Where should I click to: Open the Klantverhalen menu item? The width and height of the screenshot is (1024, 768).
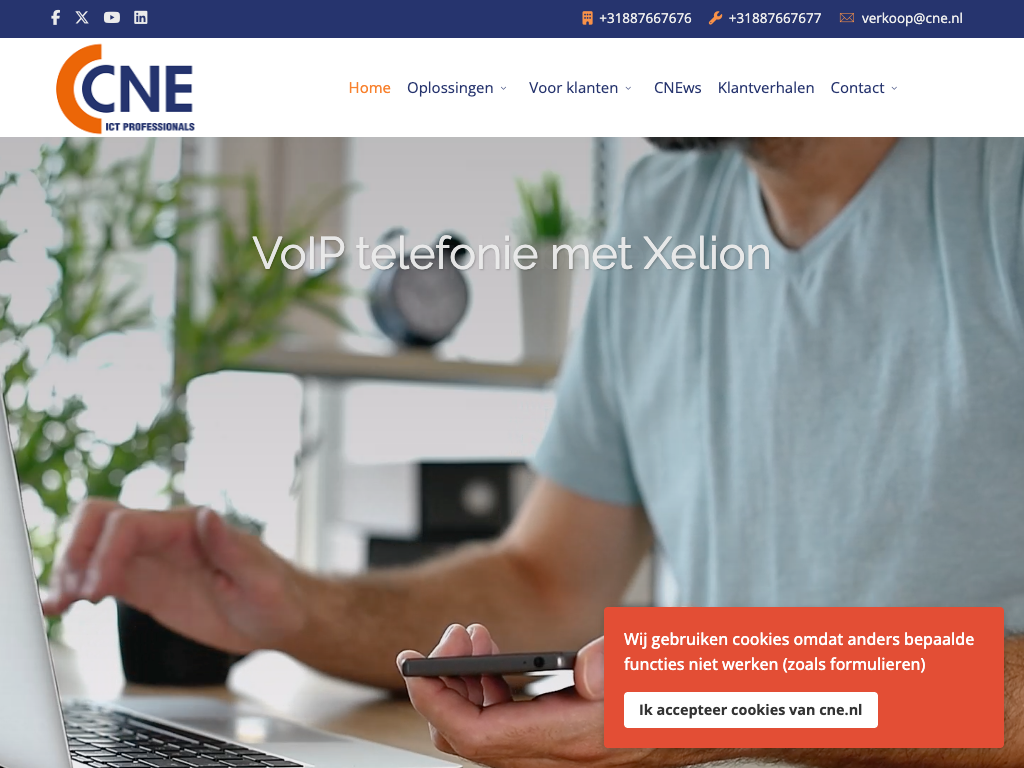click(x=765, y=88)
